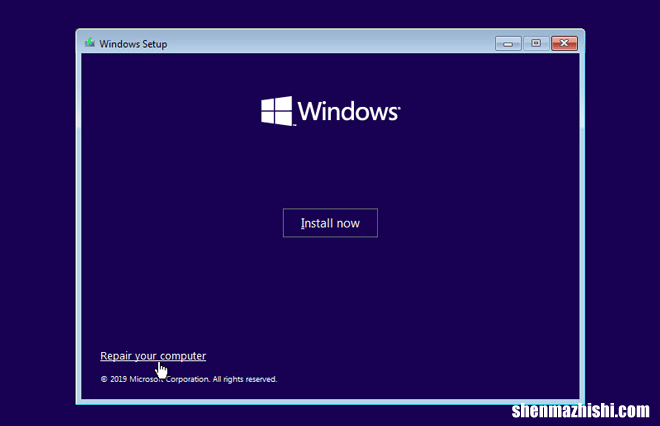Click the Windows Setup title text
Screen dimensions: 660x426
tap(133, 44)
